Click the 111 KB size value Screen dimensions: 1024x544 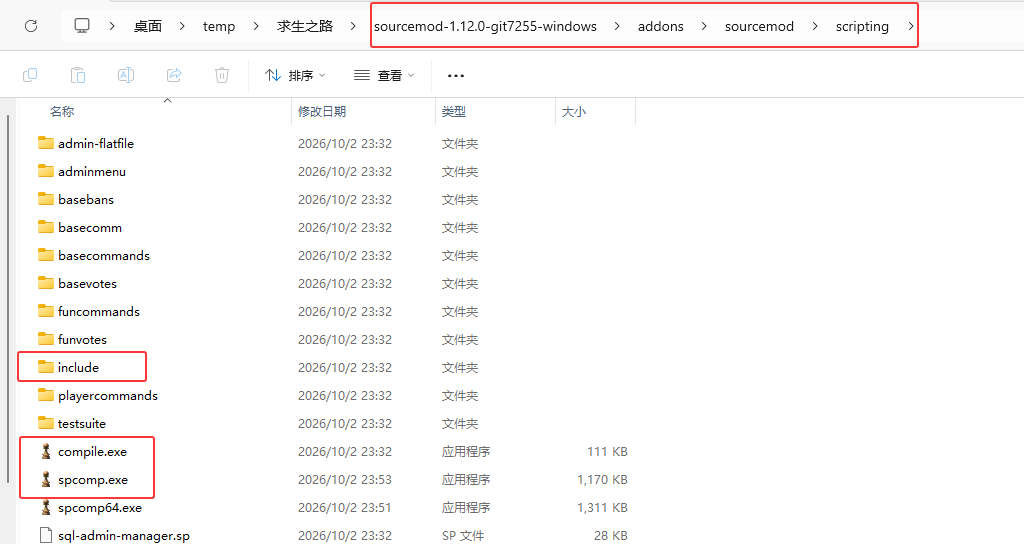607,451
